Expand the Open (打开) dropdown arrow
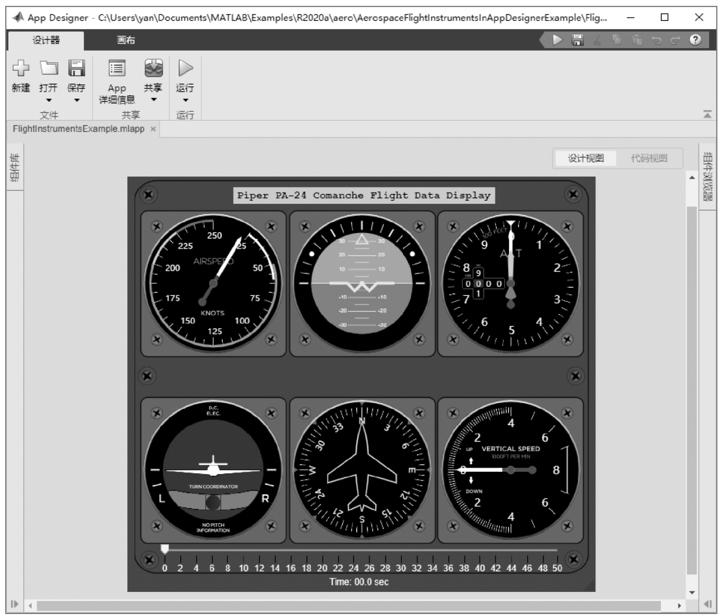 pyautogui.click(x=49, y=100)
